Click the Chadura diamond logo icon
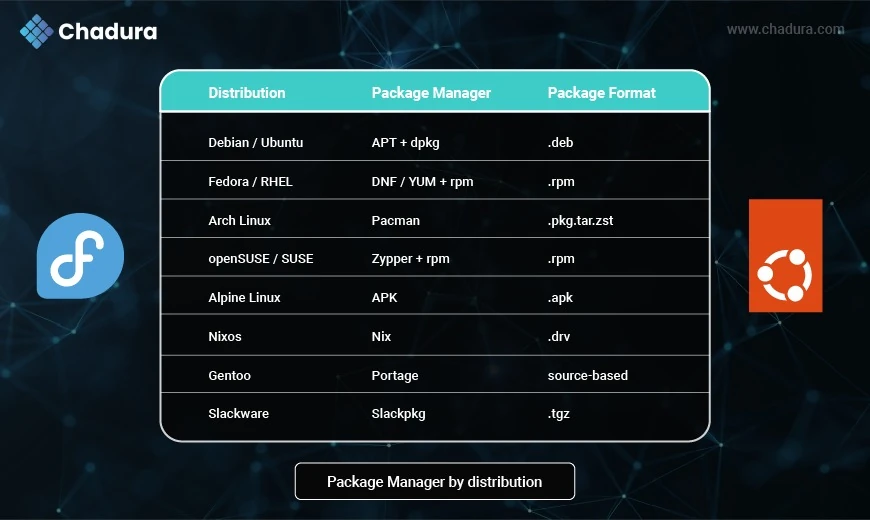 coord(37,31)
